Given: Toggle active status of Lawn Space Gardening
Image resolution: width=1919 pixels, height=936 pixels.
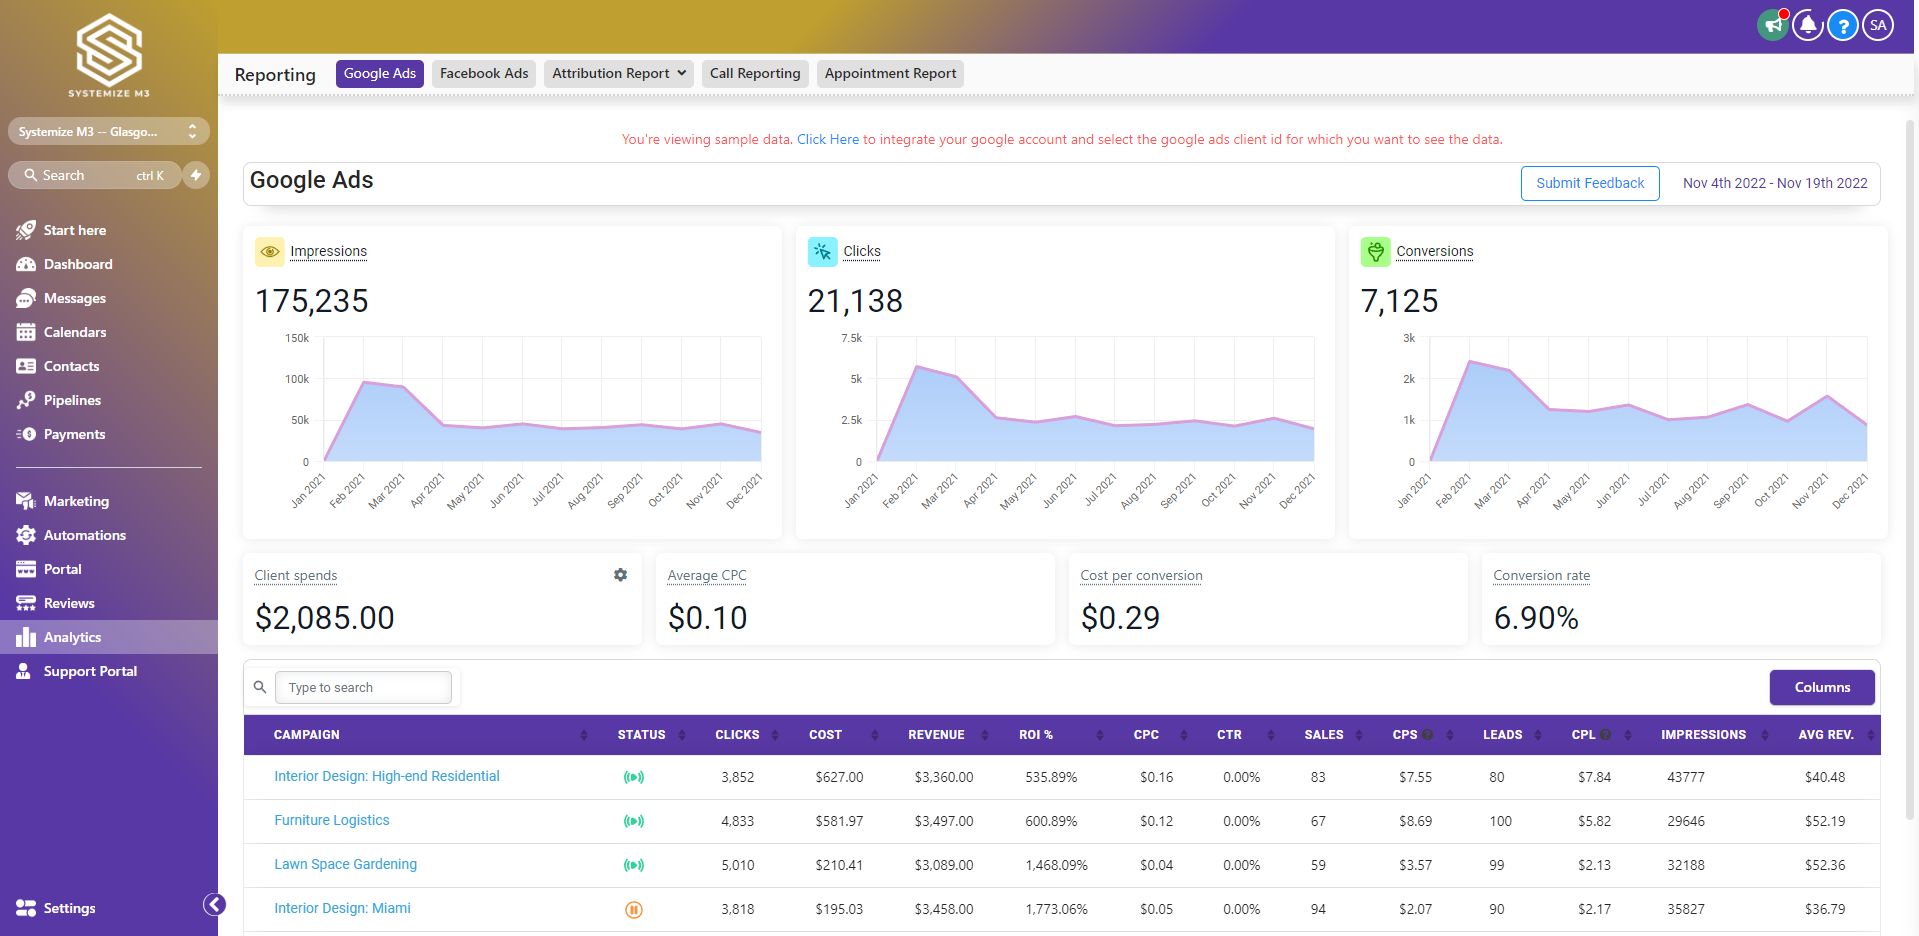Looking at the screenshot, I should pyautogui.click(x=633, y=865).
